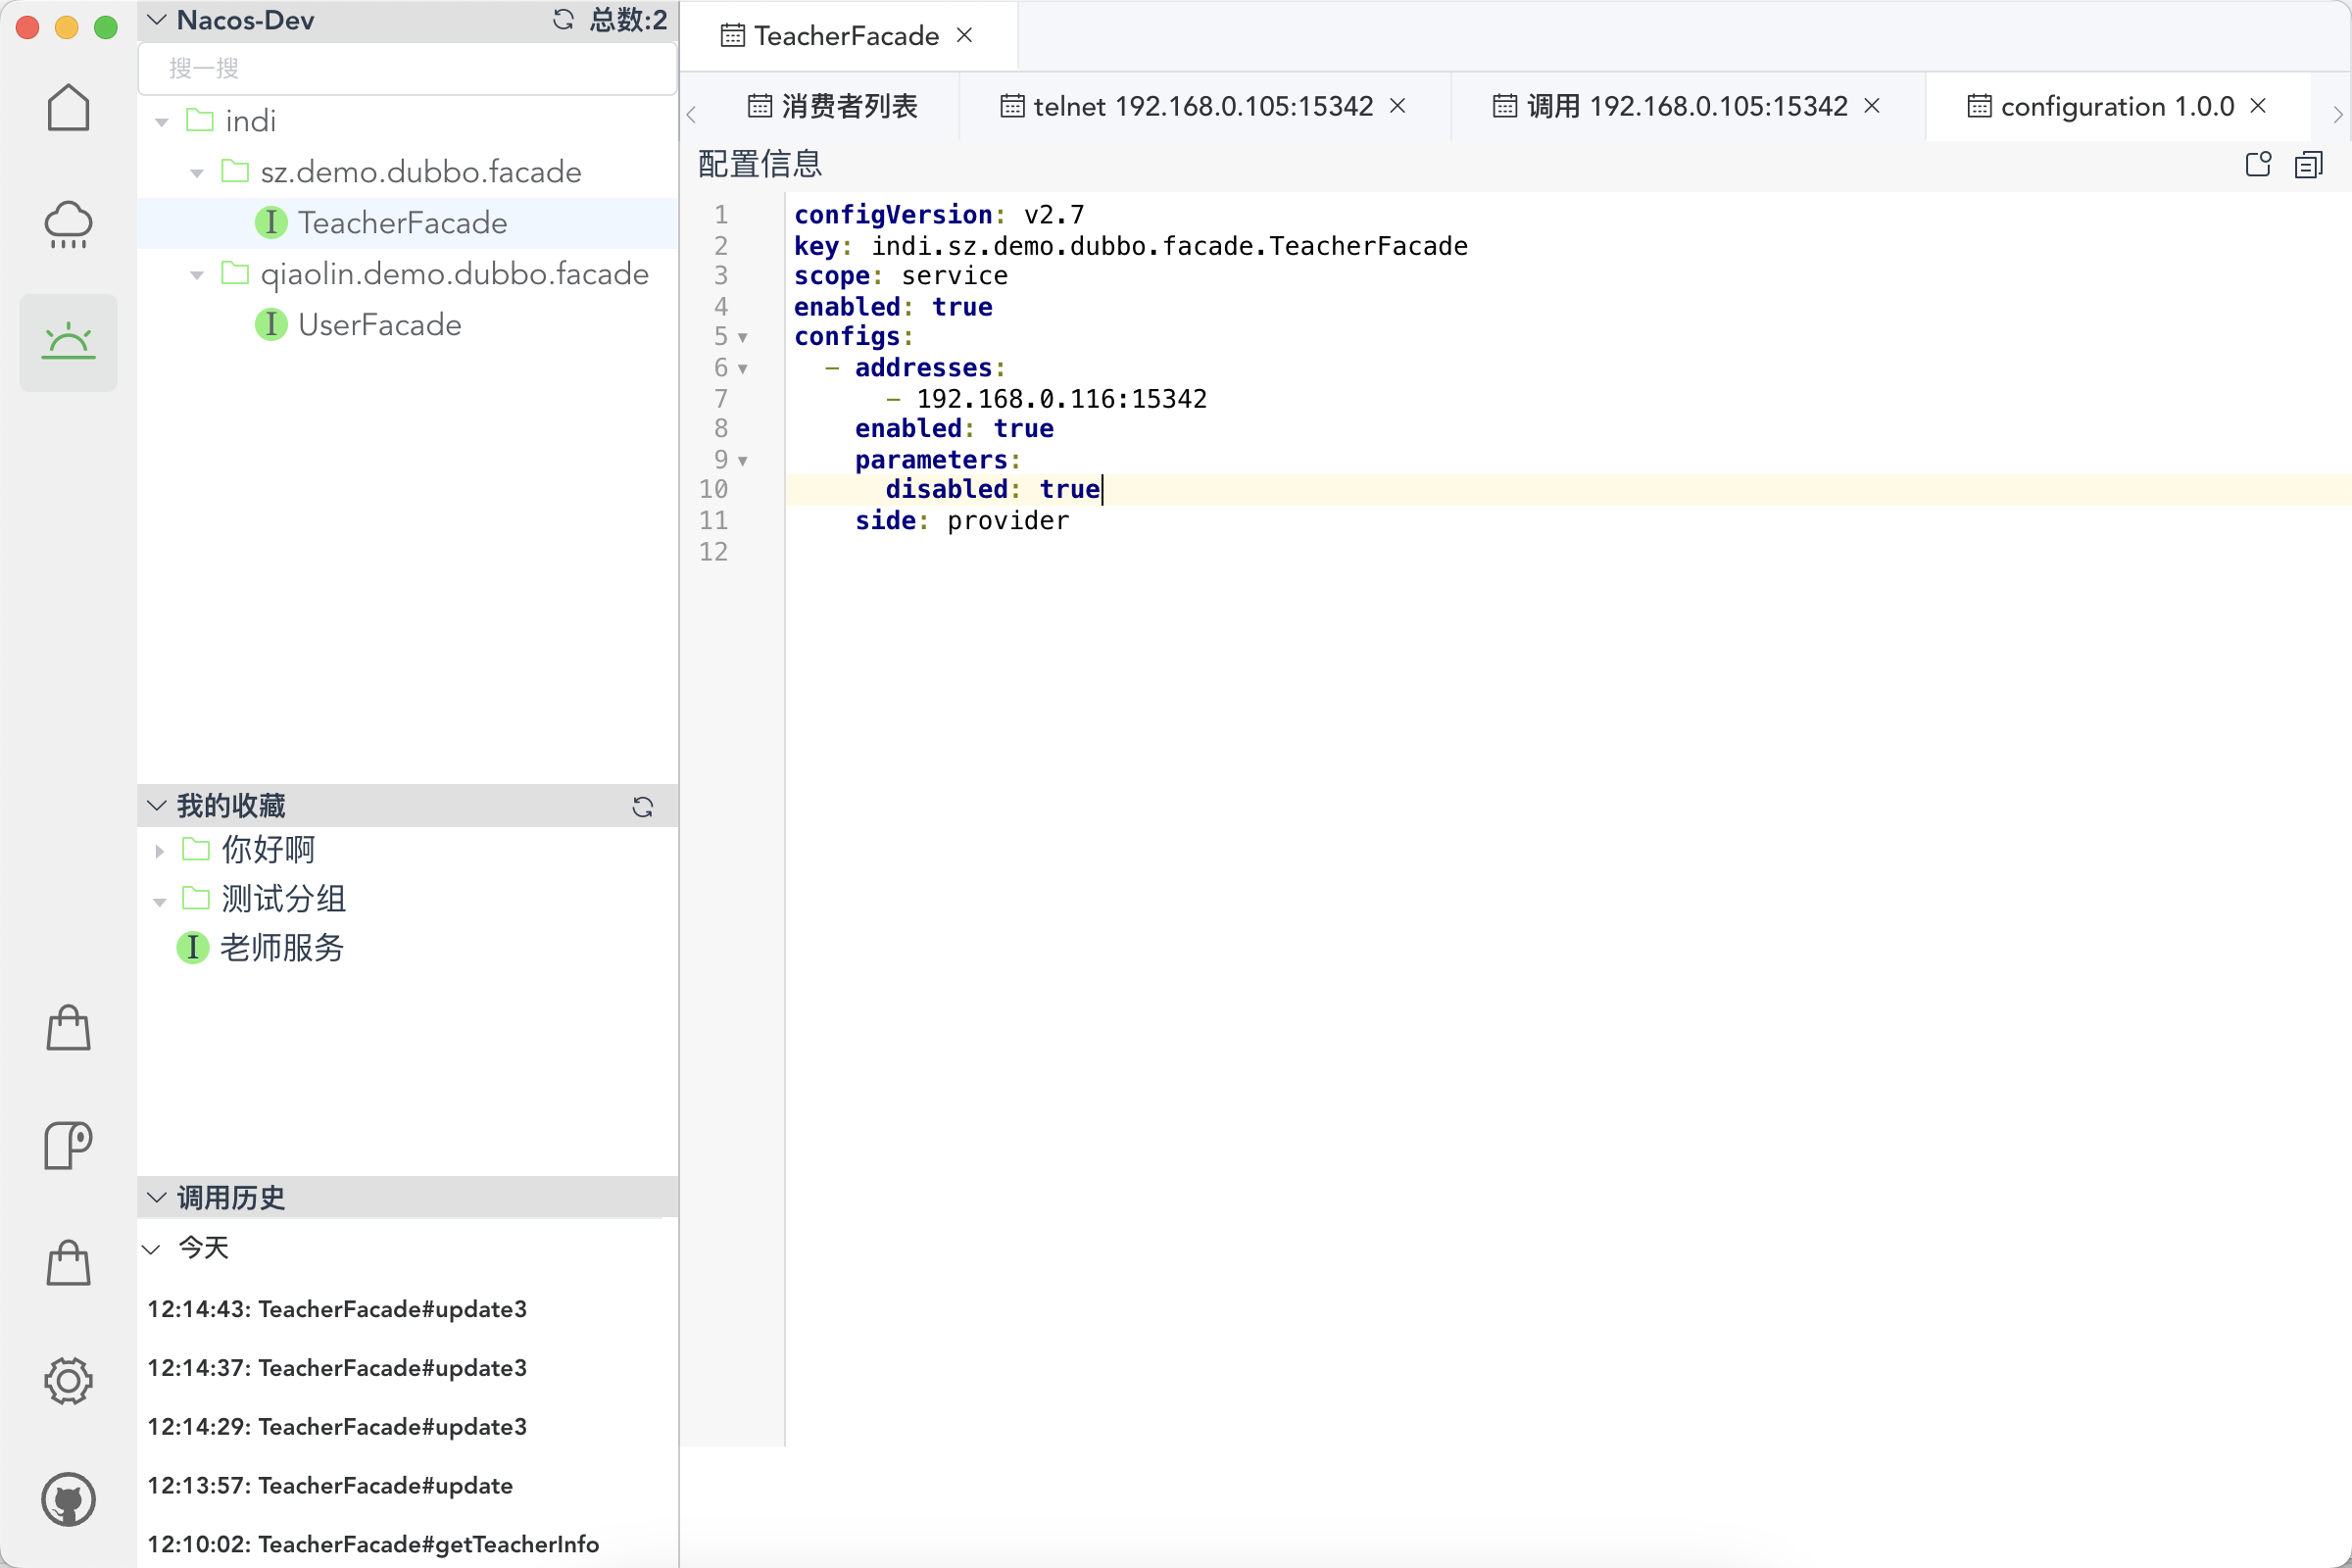The width and height of the screenshot is (2352, 1568).
Task: Select UserFacade in the service tree
Action: pyautogui.click(x=379, y=325)
